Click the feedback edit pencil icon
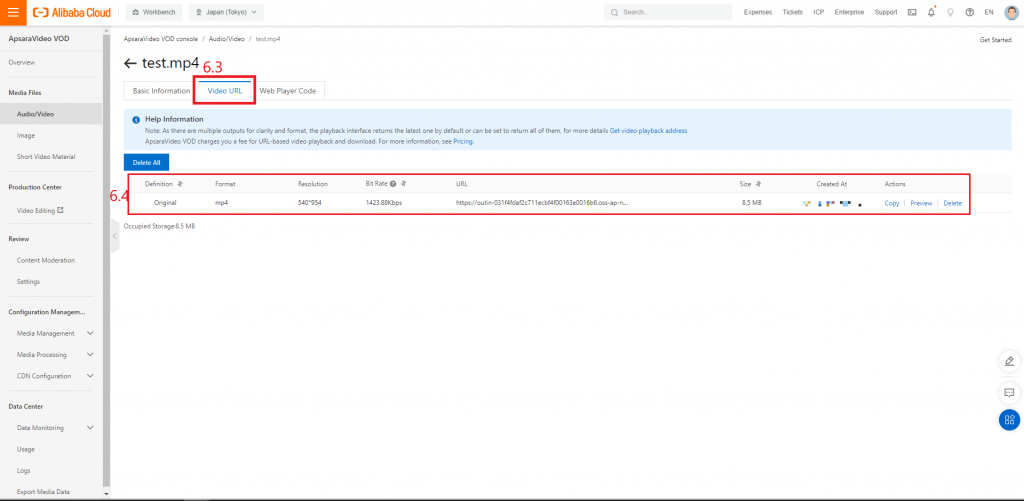 click(x=1009, y=361)
